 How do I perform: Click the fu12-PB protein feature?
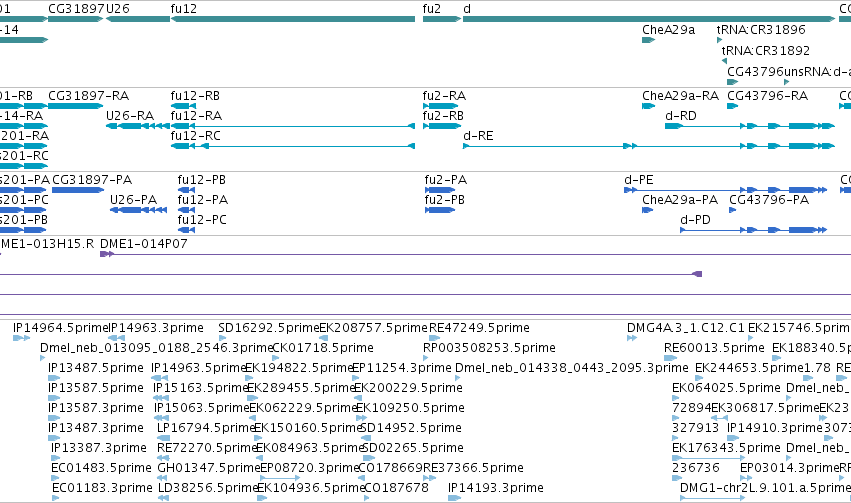pyautogui.click(x=186, y=190)
